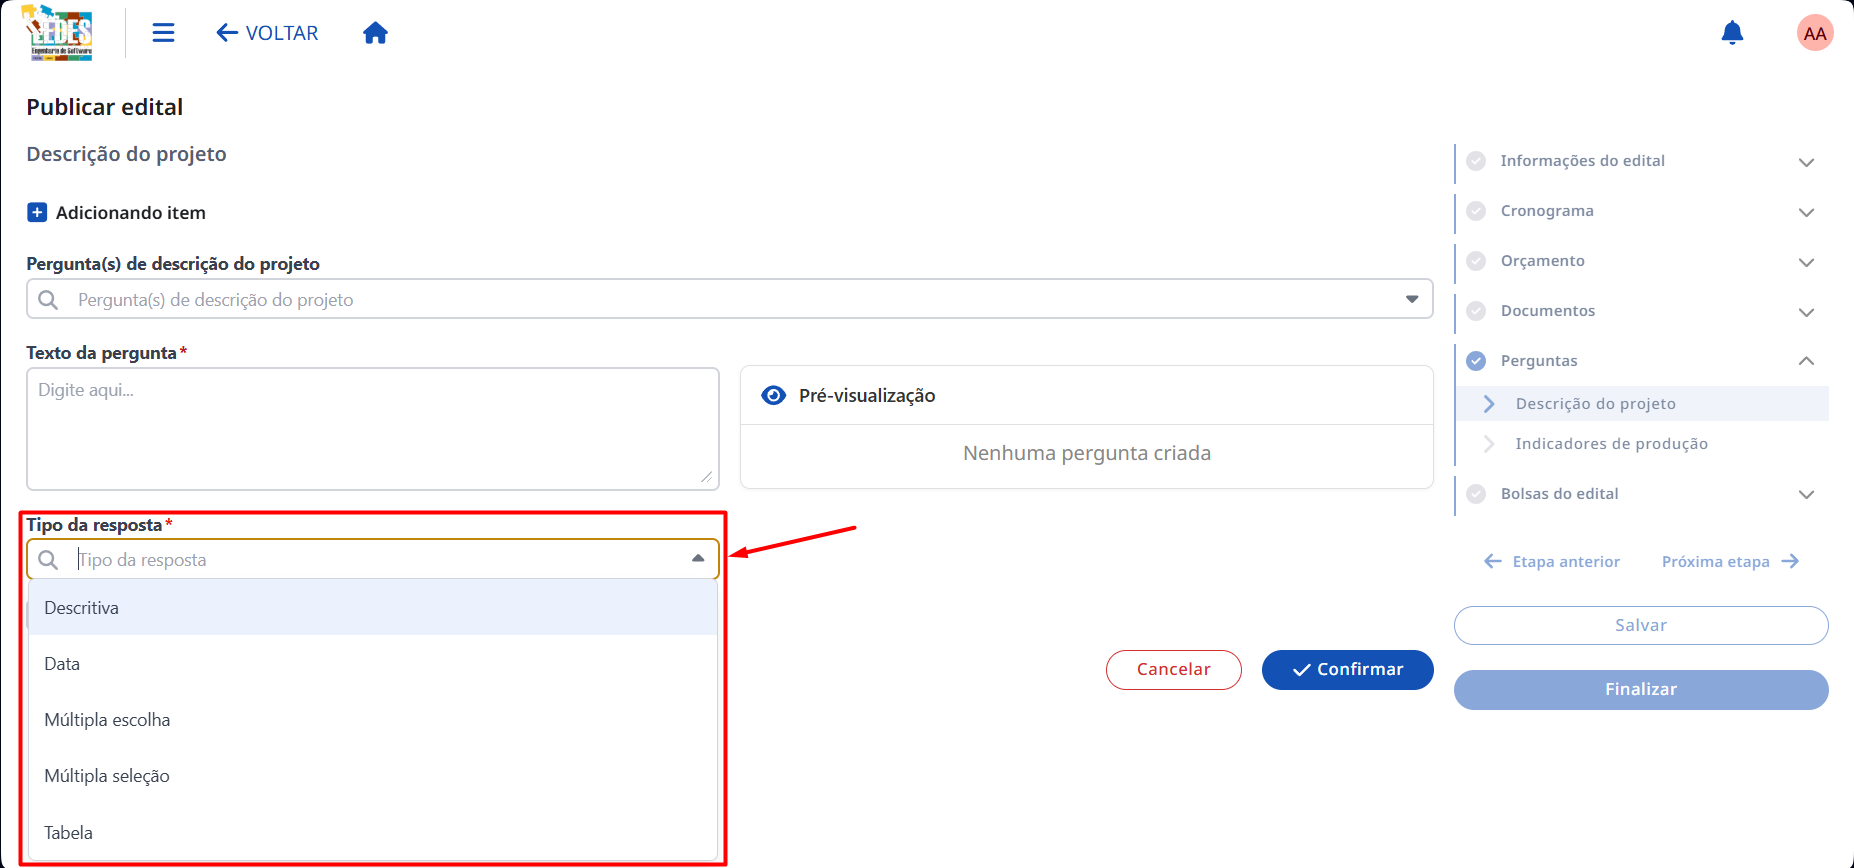Click the Cancelar button
The image size is (1854, 868).
[1174, 669]
